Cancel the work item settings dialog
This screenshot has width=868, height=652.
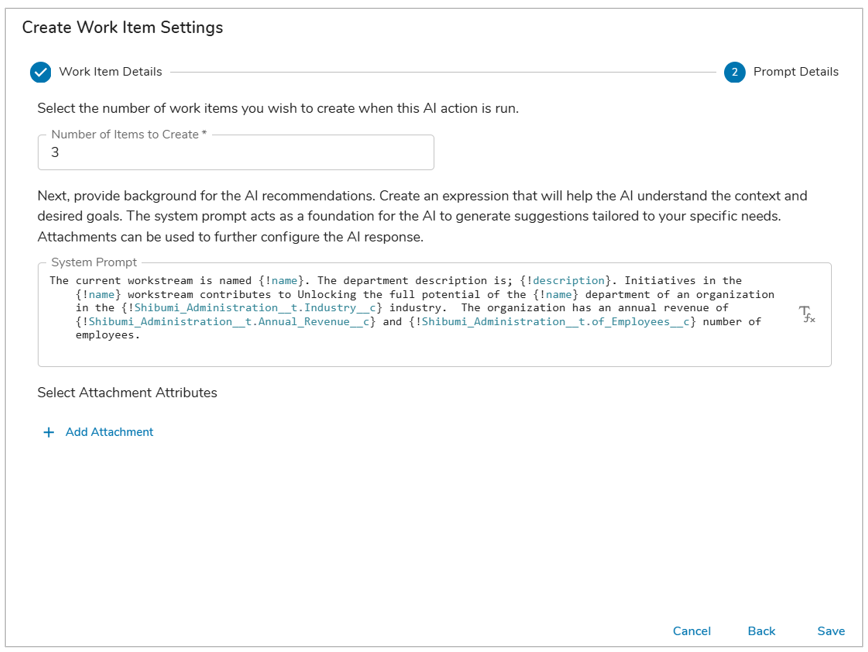click(691, 631)
